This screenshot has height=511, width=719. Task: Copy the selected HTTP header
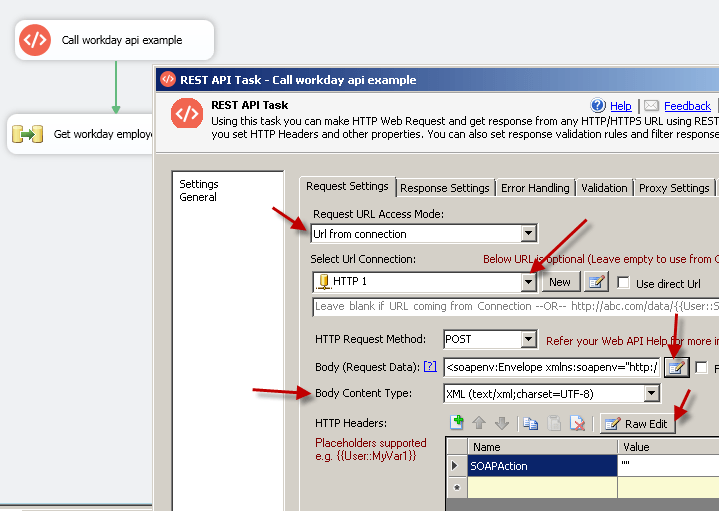pyautogui.click(x=531, y=422)
